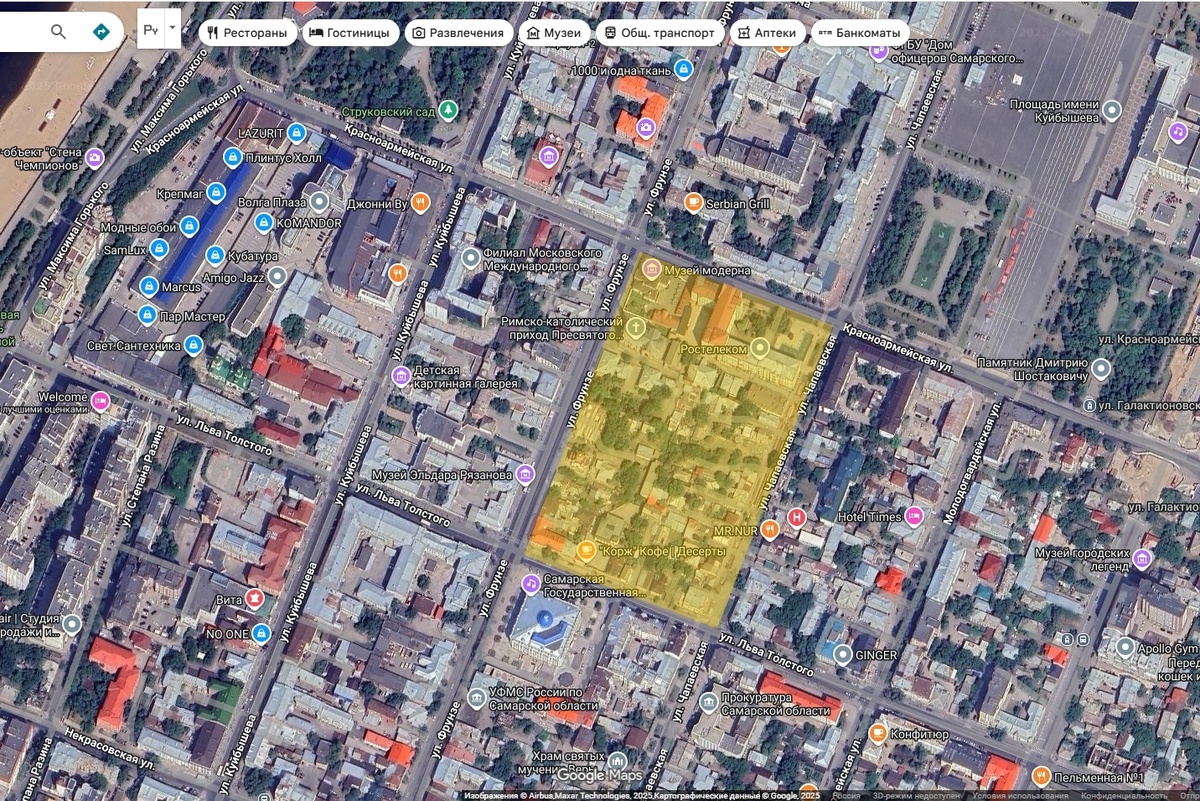Select the Памятник Дмитрию Шостаковичу pin

tap(1100, 369)
